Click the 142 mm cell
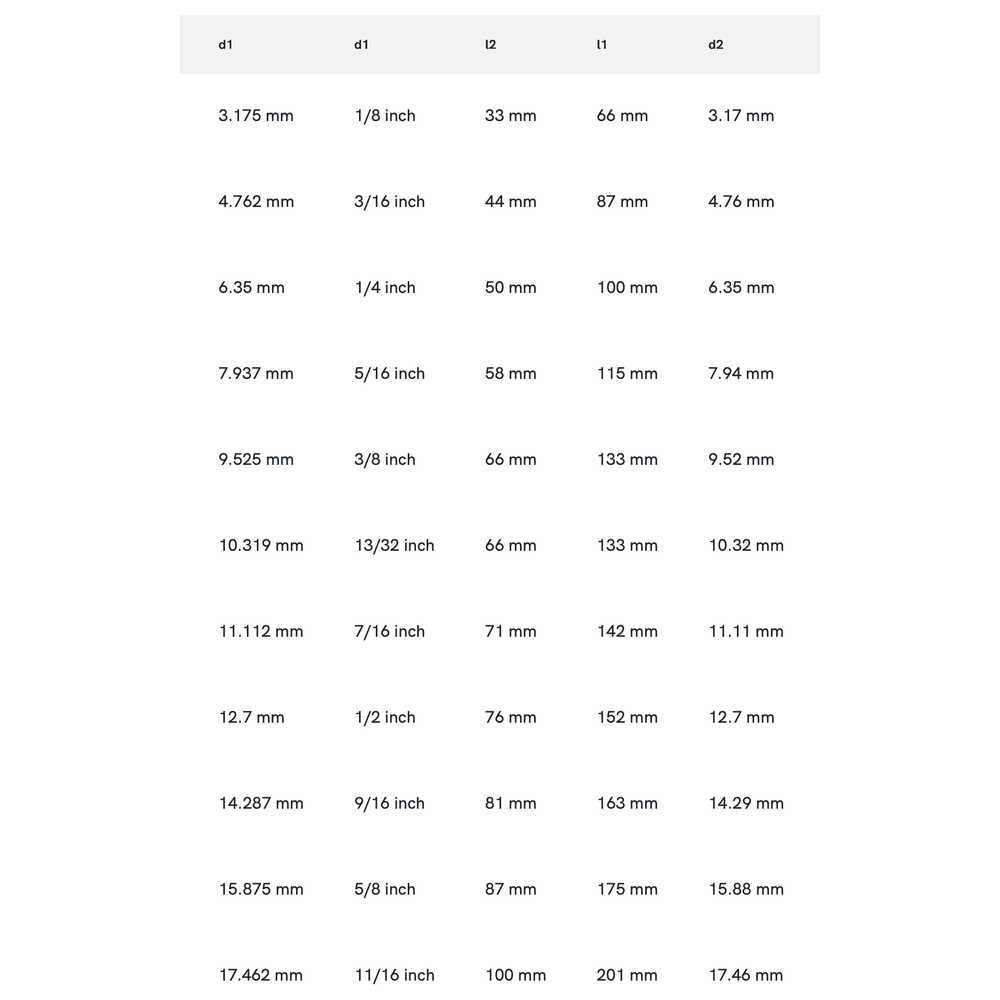Screen dimensions: 1000x1000 pyautogui.click(x=627, y=632)
